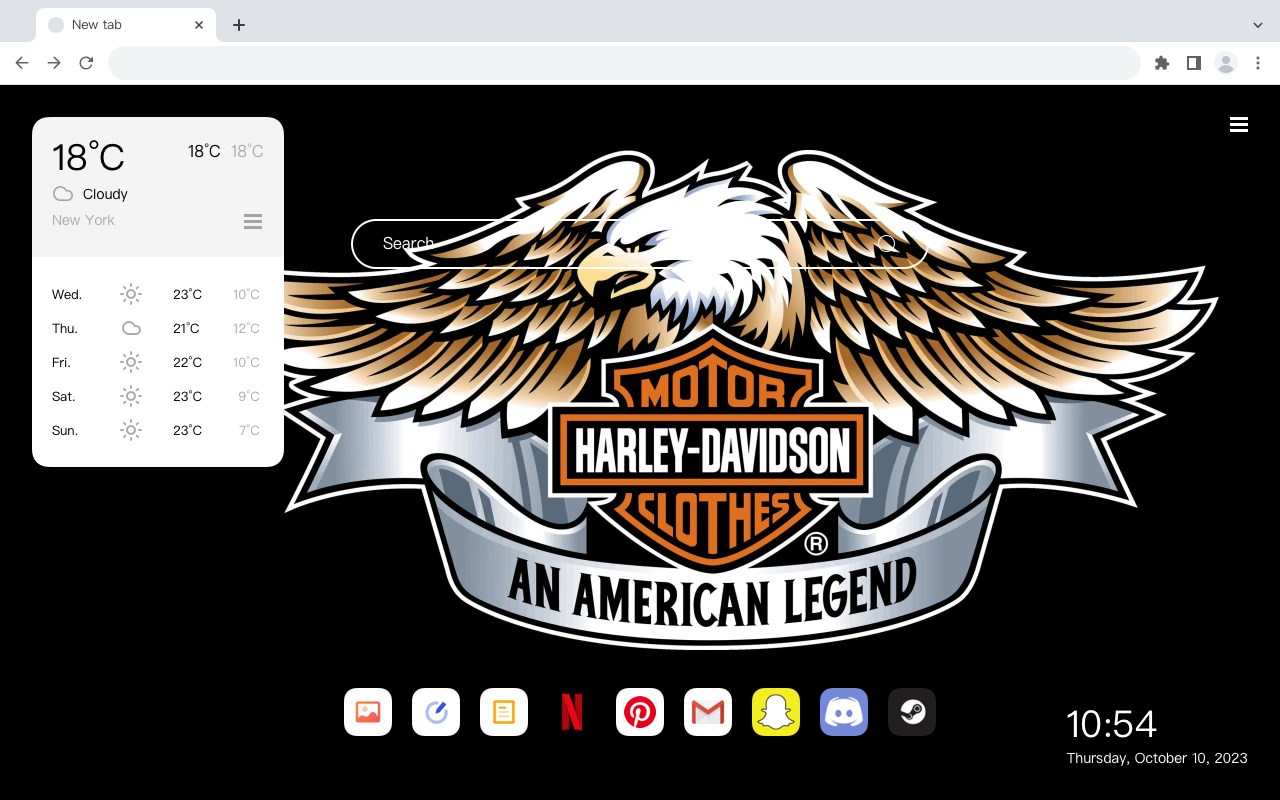Viewport: 1280px width, 800px height.
Task: Toggle the browser side panel icon
Action: pos(1193,63)
